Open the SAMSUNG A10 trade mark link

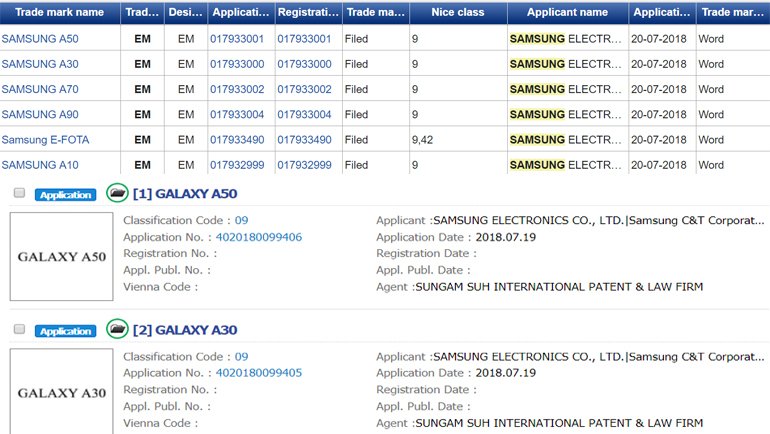click(x=40, y=165)
